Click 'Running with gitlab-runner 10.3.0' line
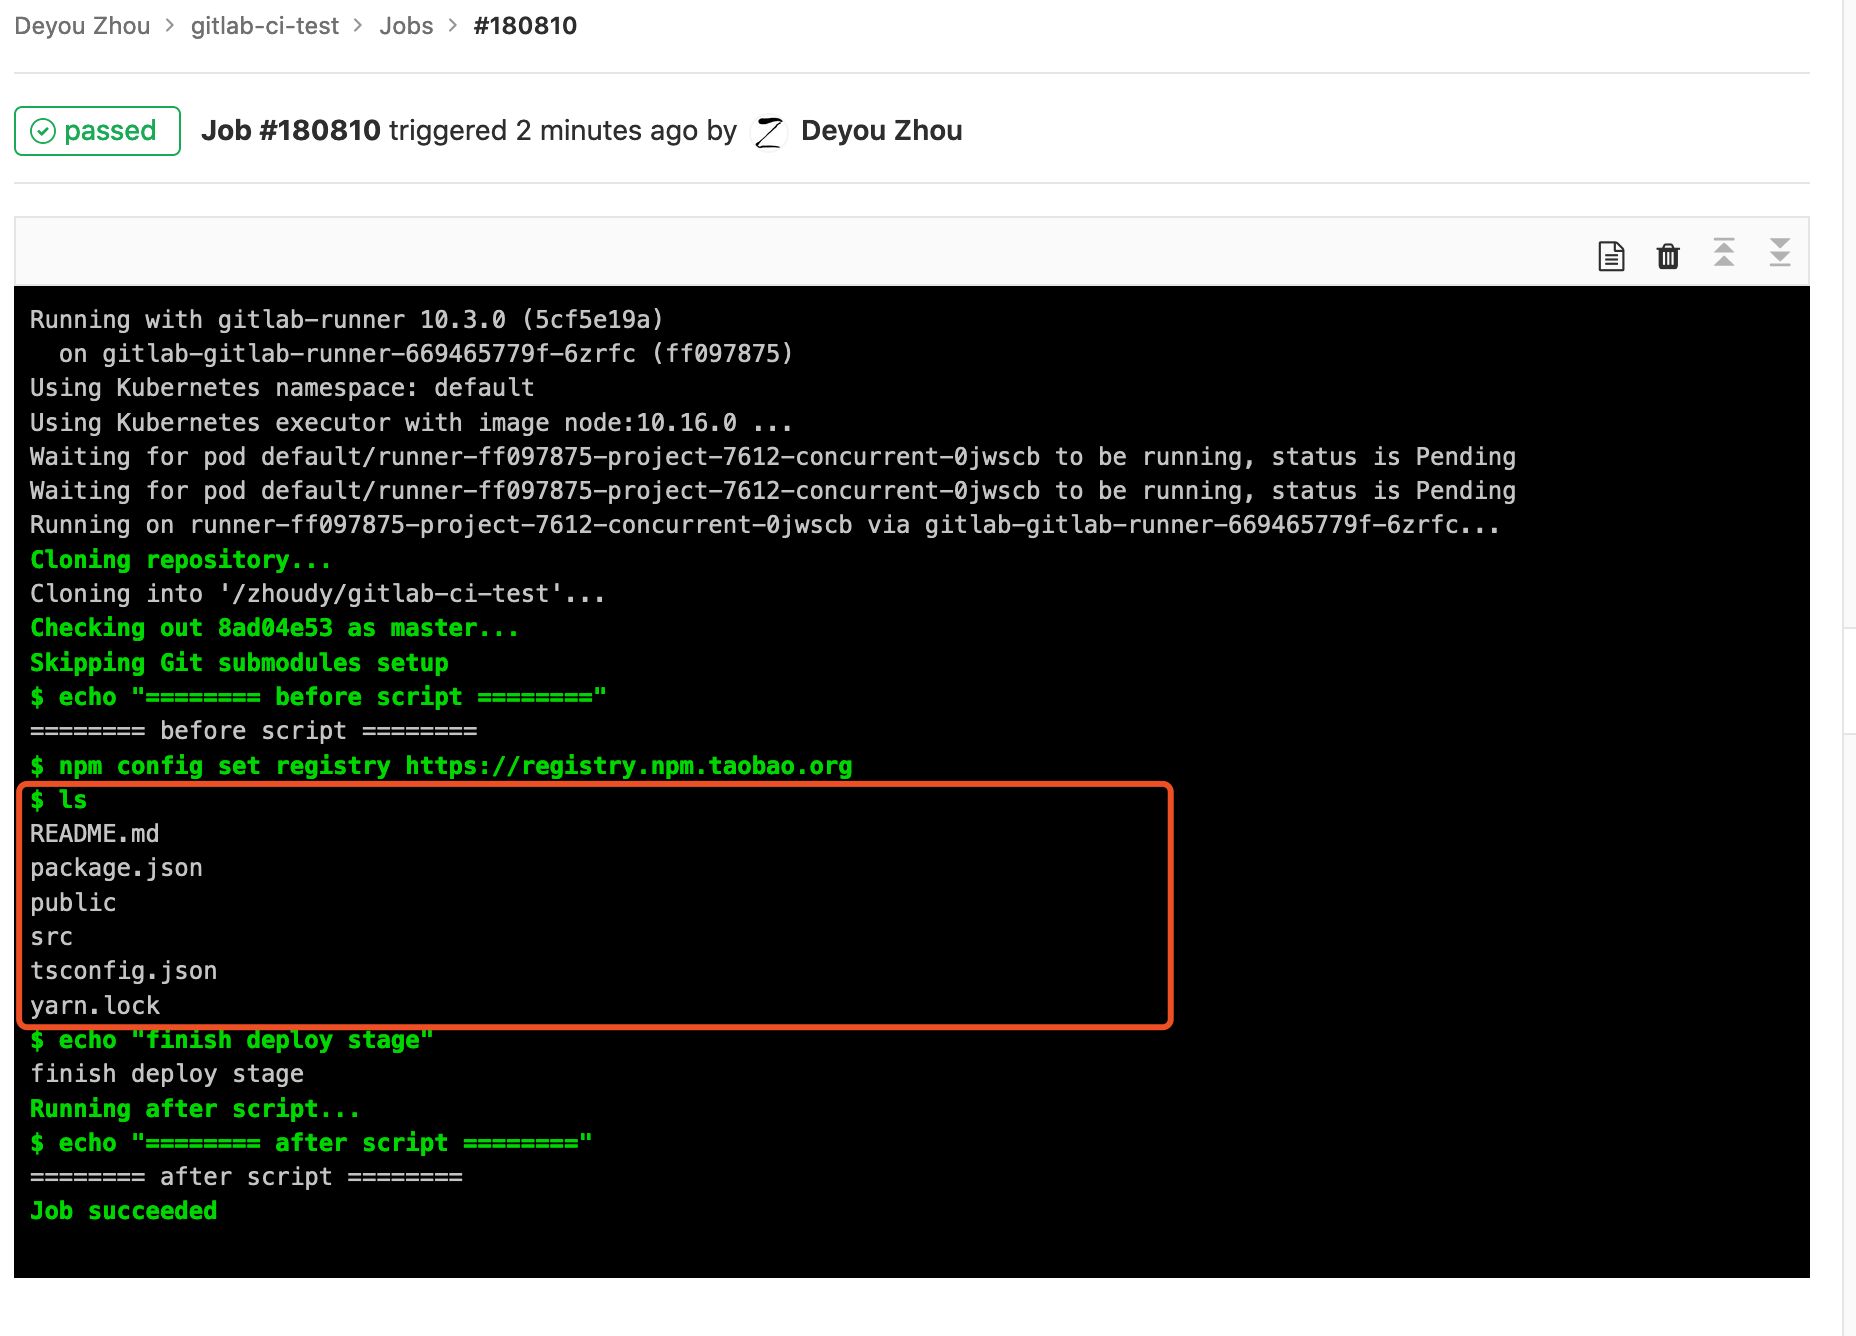Viewport: 1856px width, 1336px height. click(346, 320)
